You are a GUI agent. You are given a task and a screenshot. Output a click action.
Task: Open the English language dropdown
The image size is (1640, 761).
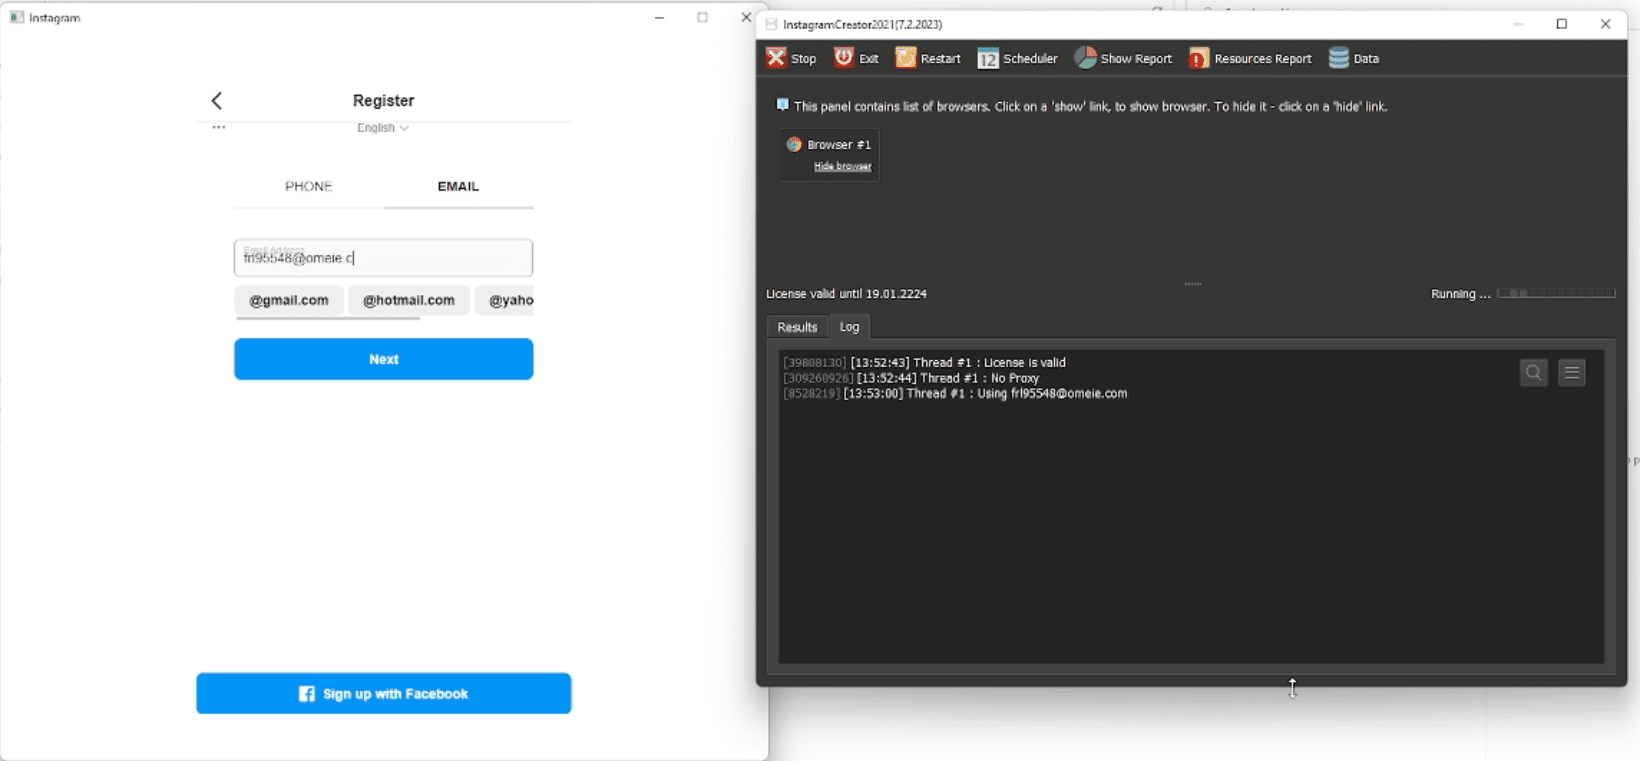[383, 128]
